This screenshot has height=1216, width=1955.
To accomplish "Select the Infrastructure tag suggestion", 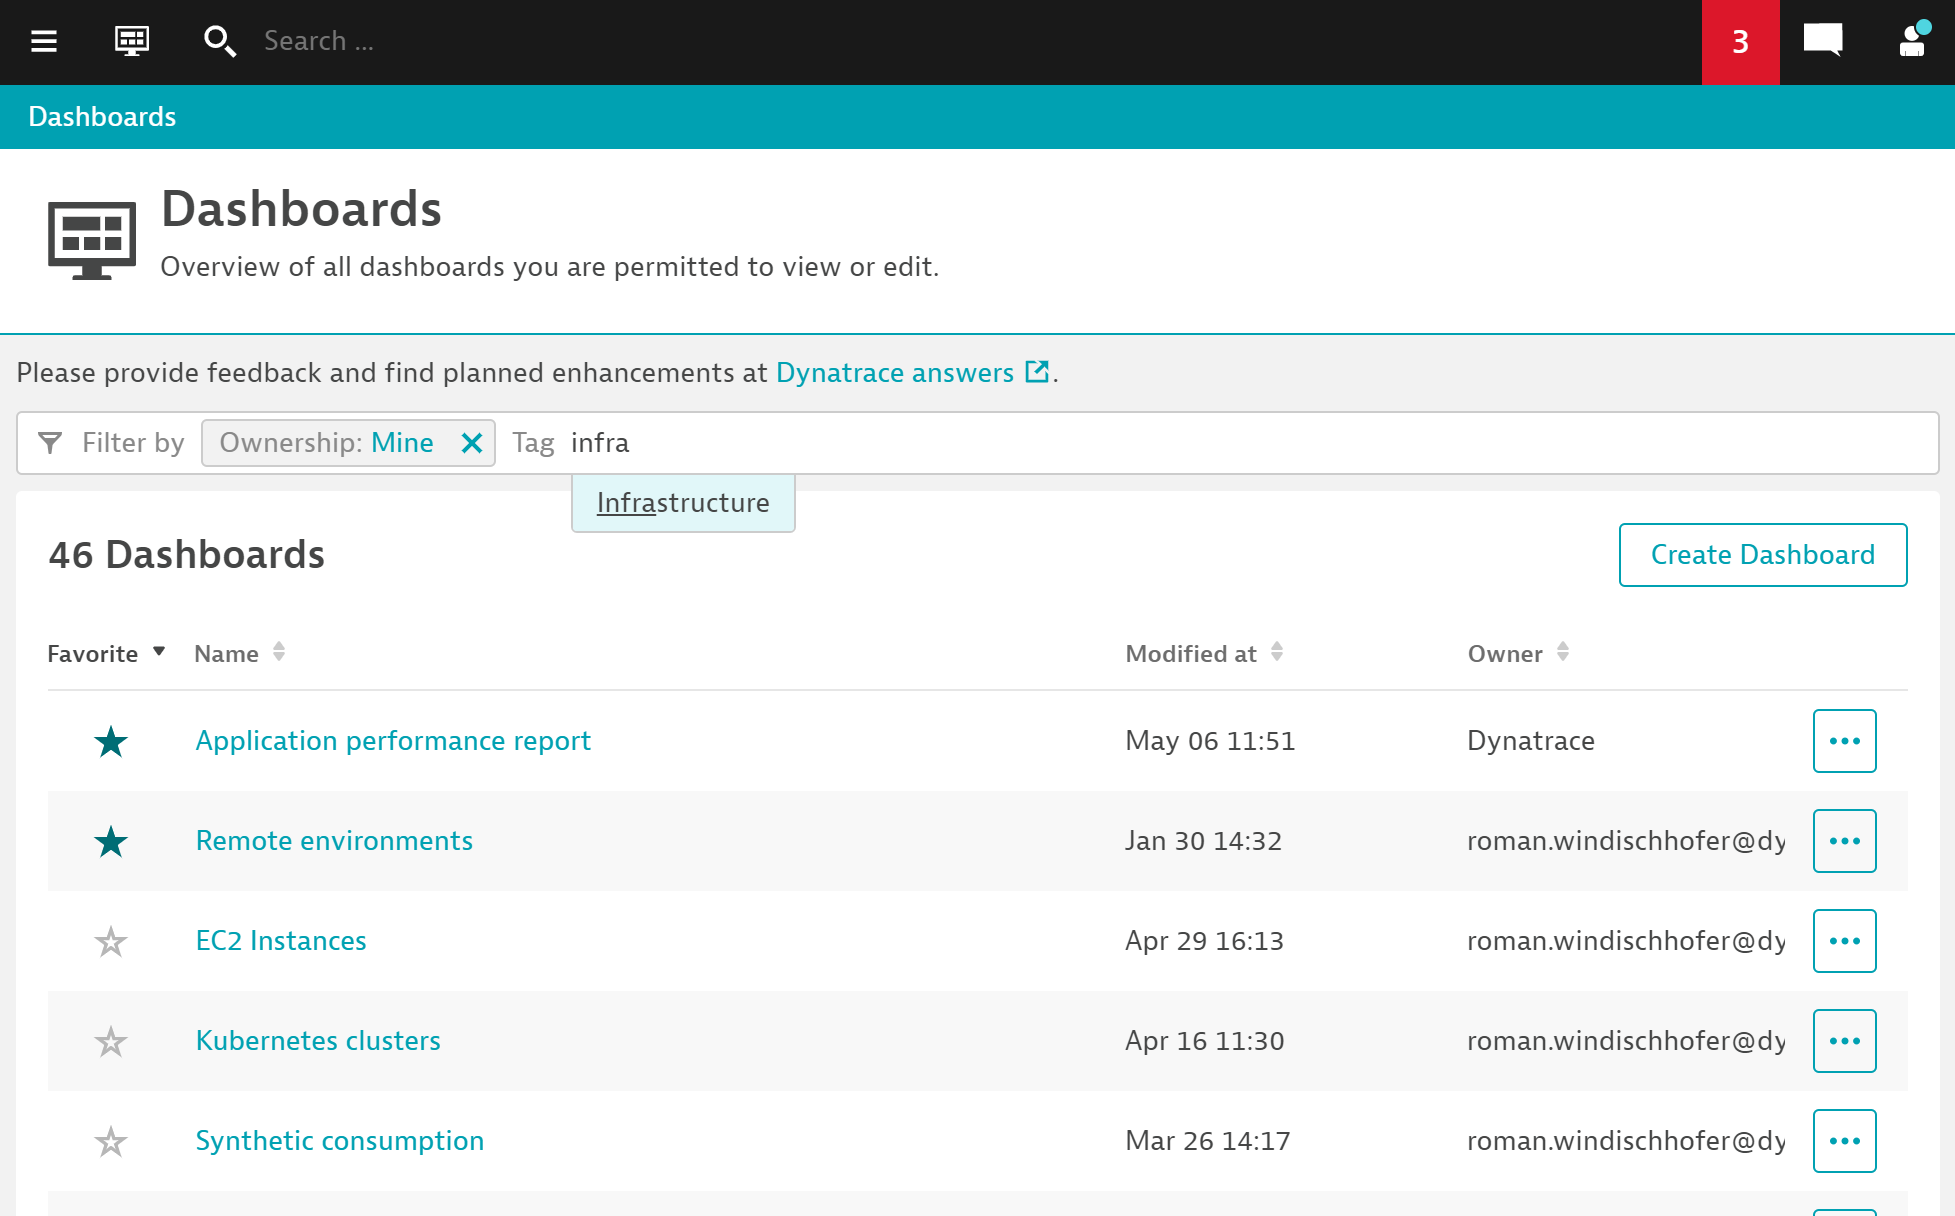I will click(683, 503).
